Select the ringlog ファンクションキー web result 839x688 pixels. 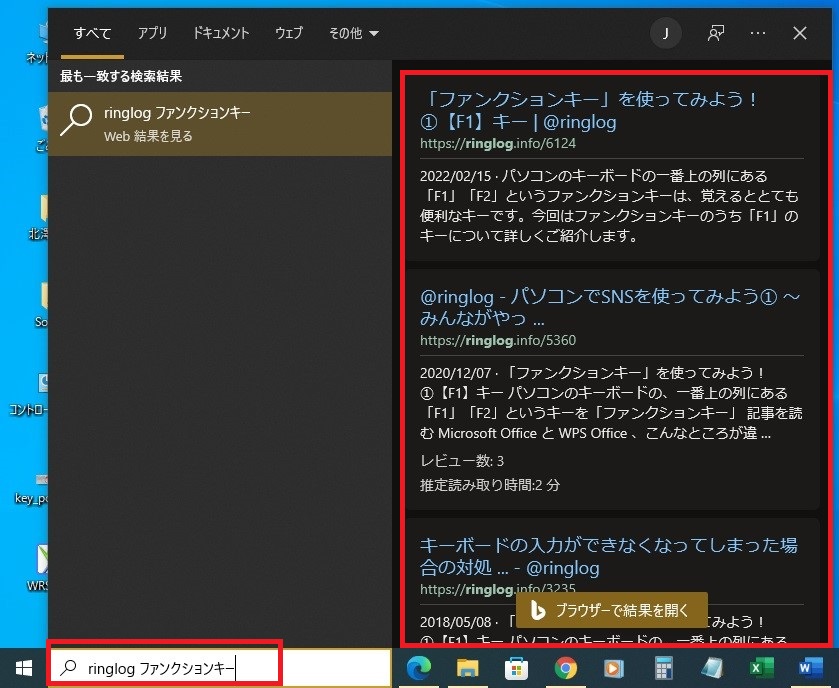coord(220,124)
